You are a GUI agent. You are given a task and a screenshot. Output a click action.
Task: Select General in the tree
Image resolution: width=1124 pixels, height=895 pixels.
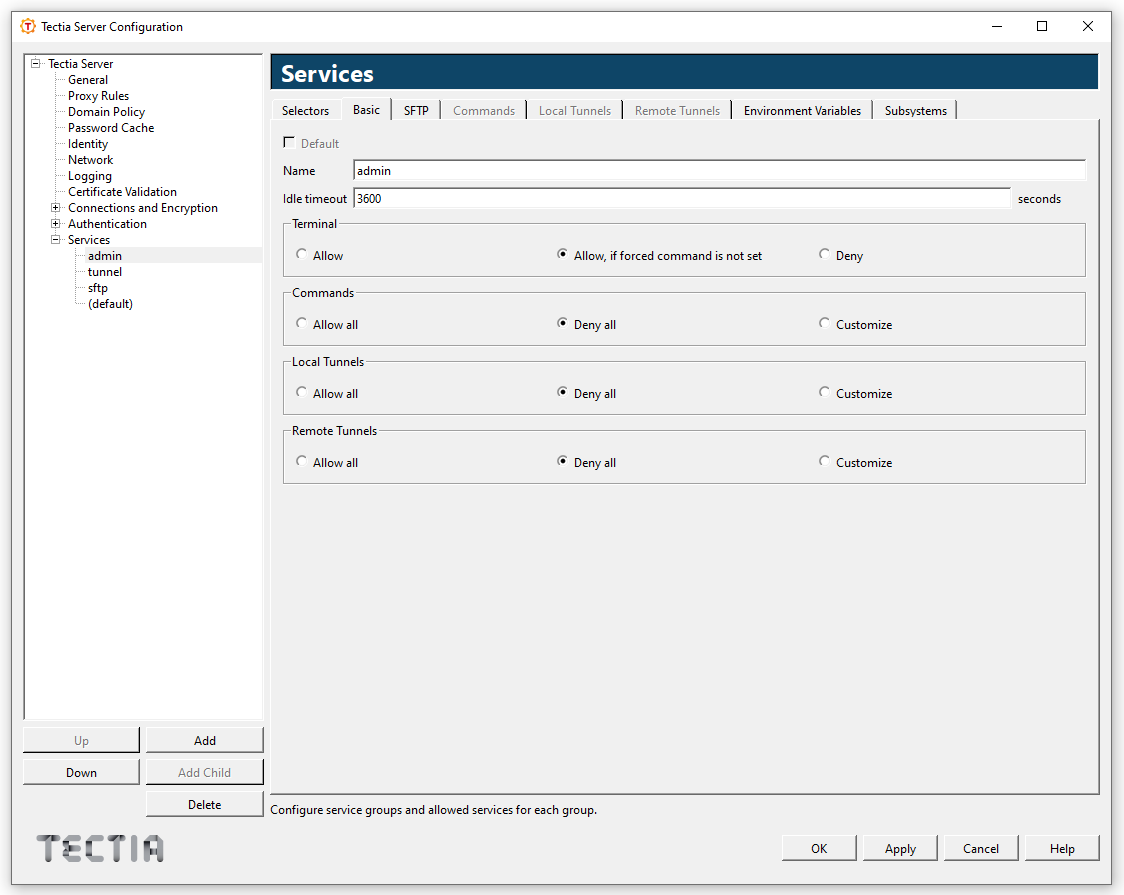pos(88,80)
